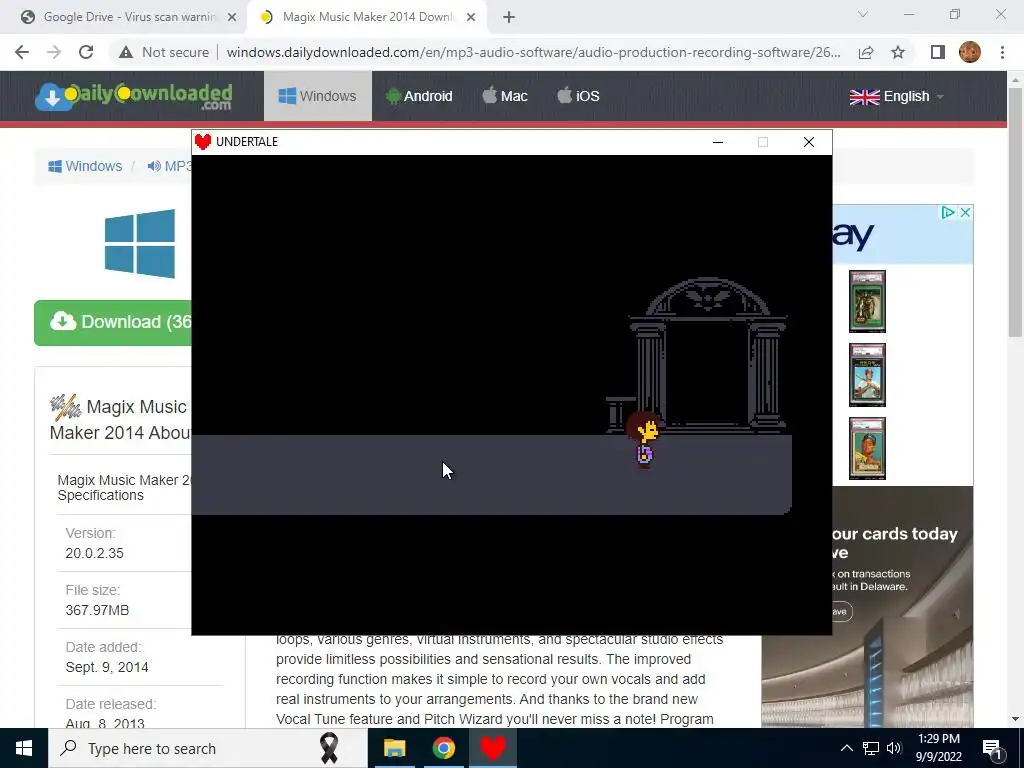Select the Android platform tab
This screenshot has width=1024, height=768.
pos(419,96)
